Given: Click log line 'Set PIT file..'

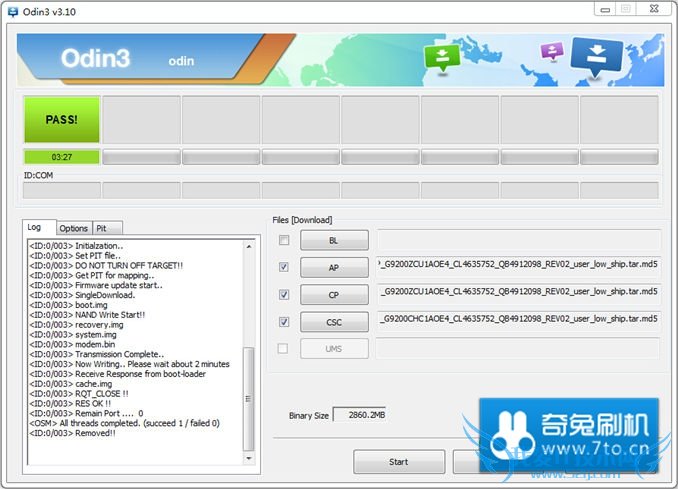Looking at the screenshot, I should point(75,256).
